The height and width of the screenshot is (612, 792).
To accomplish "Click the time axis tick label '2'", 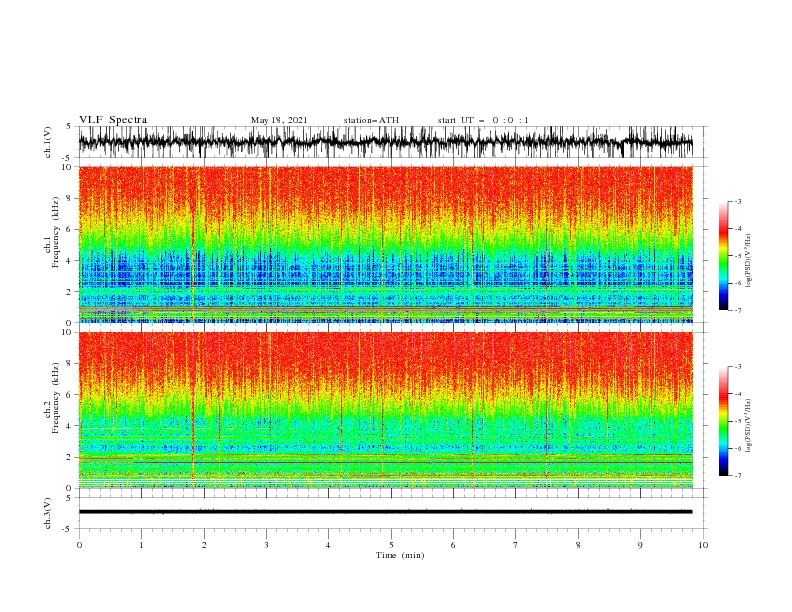I will click(204, 545).
